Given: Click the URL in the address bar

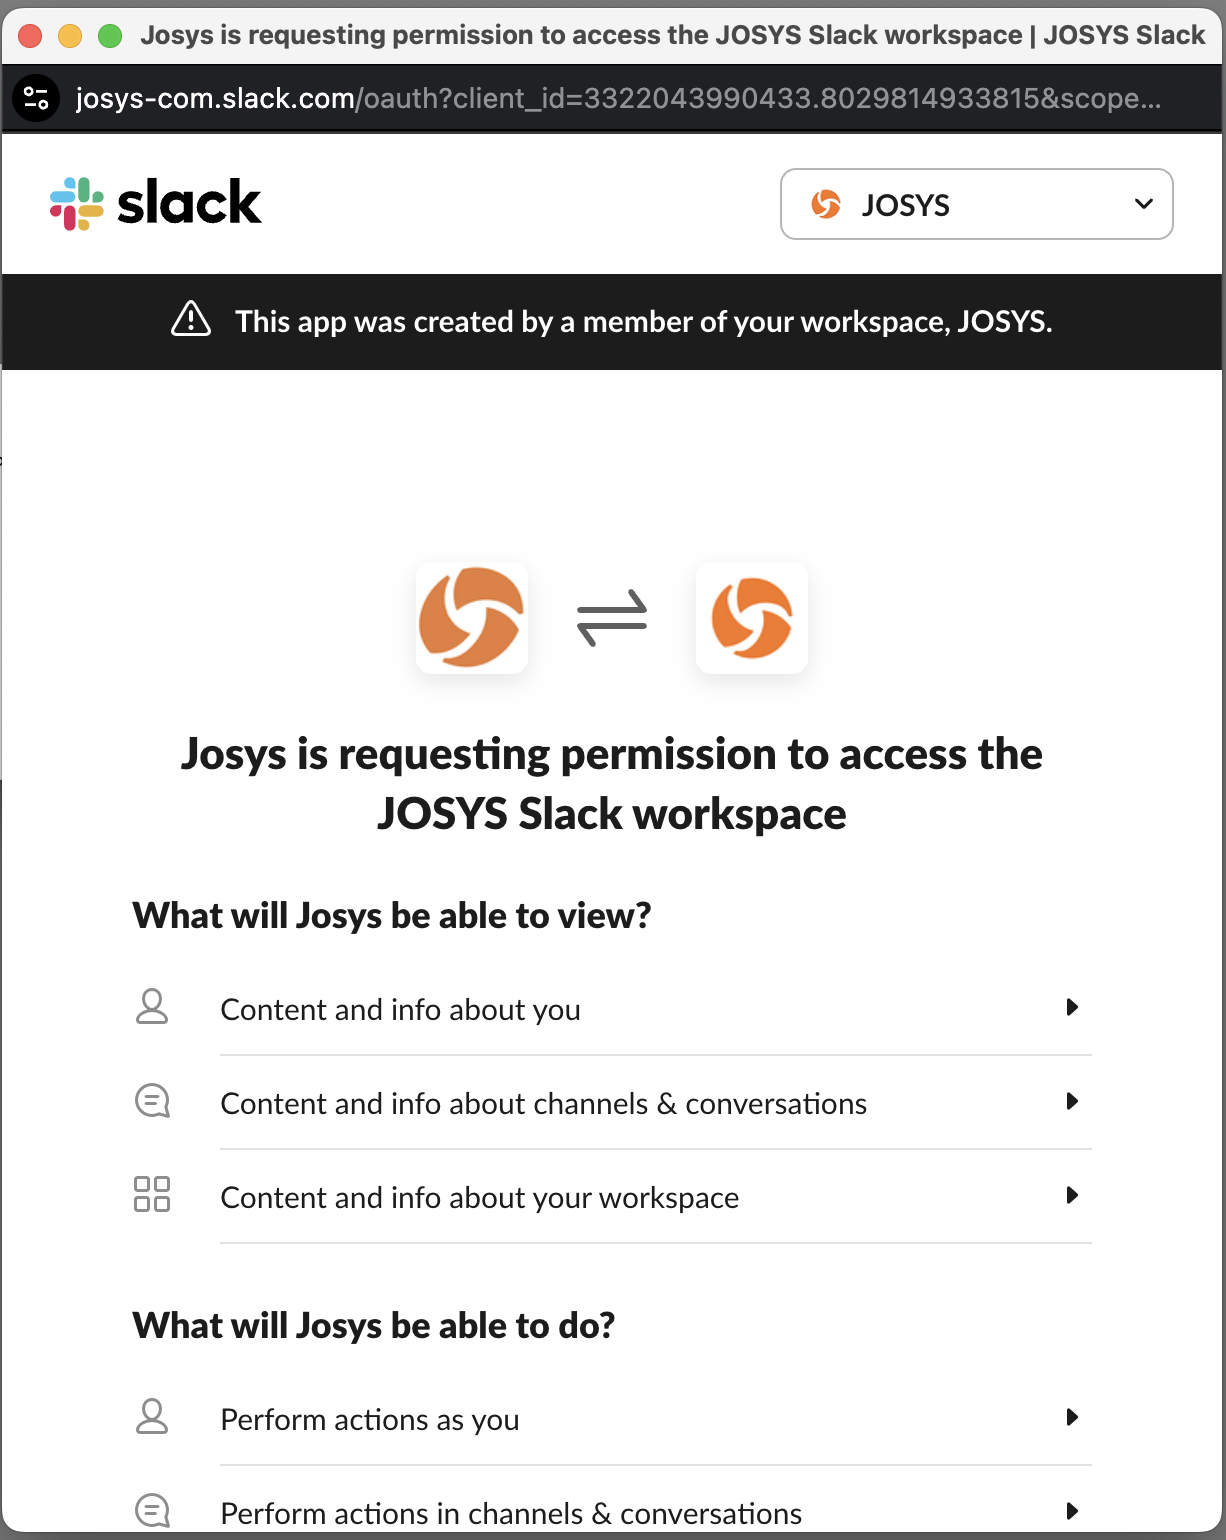Looking at the screenshot, I should pyautogui.click(x=617, y=98).
